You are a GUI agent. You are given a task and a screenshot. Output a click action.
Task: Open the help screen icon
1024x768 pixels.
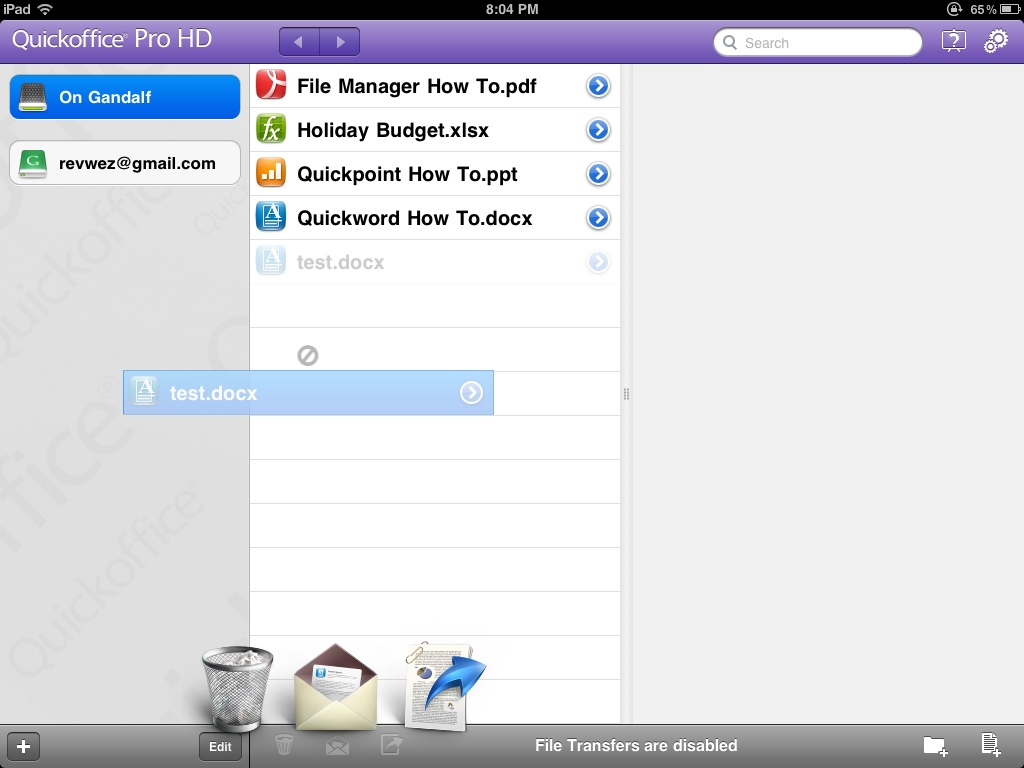pyautogui.click(x=954, y=41)
